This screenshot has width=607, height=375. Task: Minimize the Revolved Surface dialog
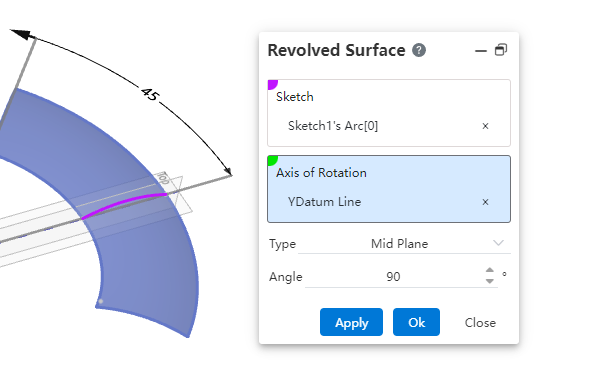click(x=480, y=51)
